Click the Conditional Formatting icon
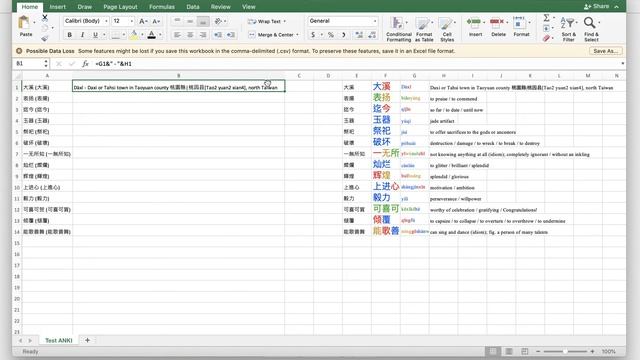 pyautogui.click(x=397, y=23)
